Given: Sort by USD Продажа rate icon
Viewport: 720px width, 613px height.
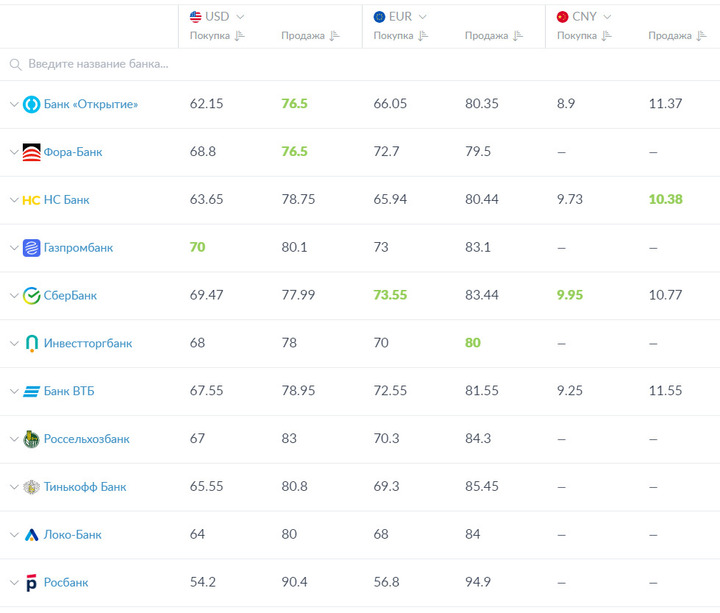Looking at the screenshot, I should point(334,36).
